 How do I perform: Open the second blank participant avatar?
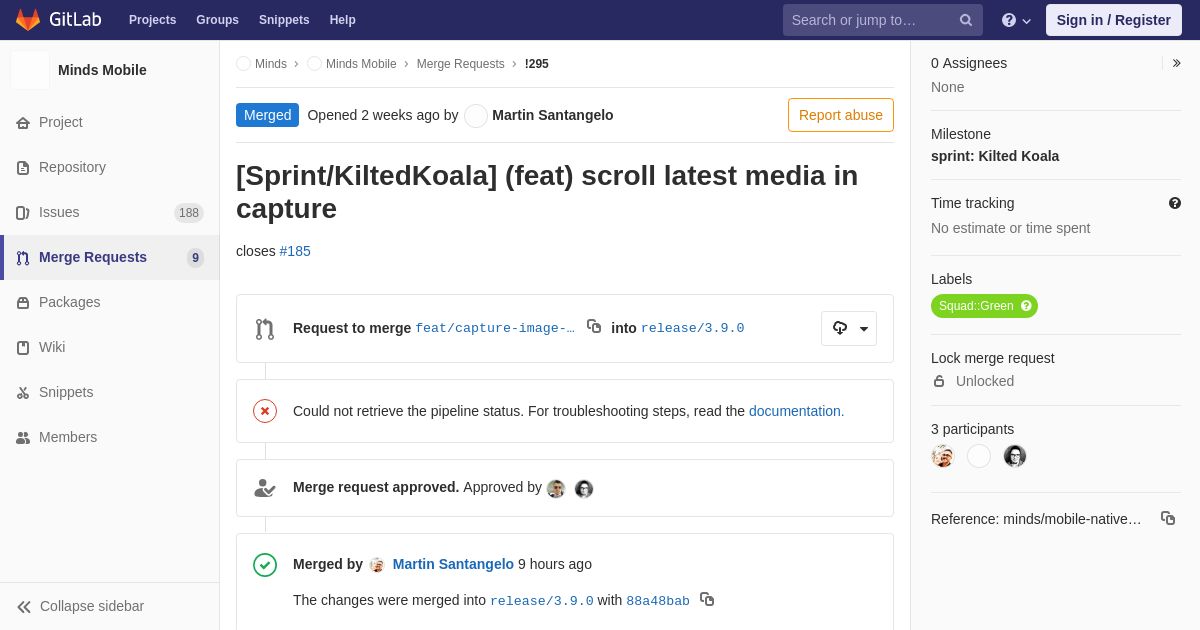coord(979,456)
